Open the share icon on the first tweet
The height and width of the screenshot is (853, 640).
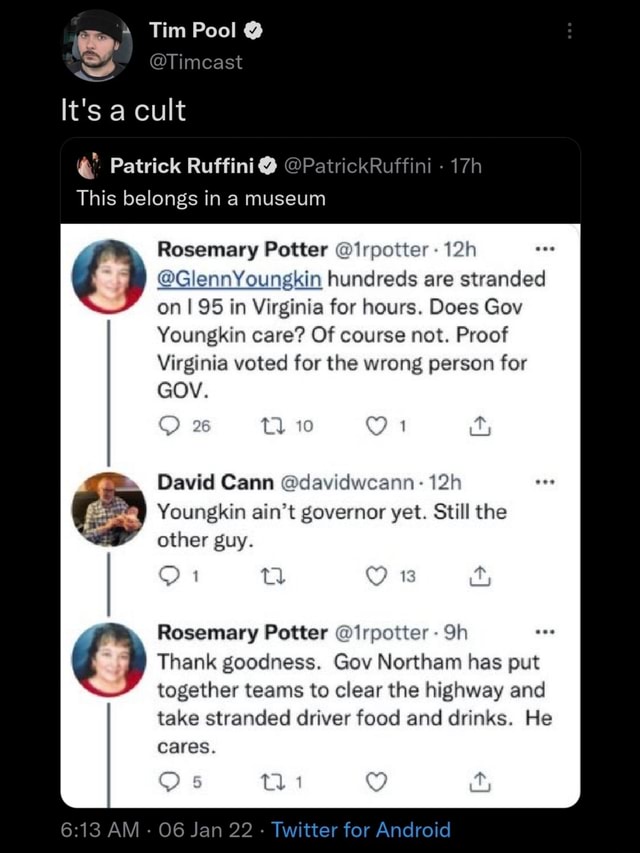(x=479, y=425)
